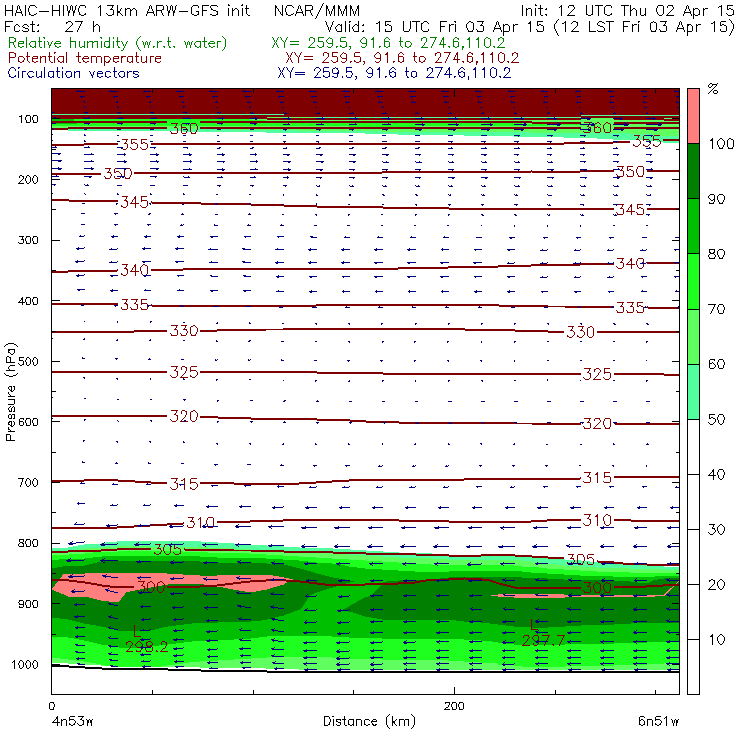This screenshot has width=740, height=740.
Task: Click the "40" colorbar label
Action: pyautogui.click(x=716, y=475)
